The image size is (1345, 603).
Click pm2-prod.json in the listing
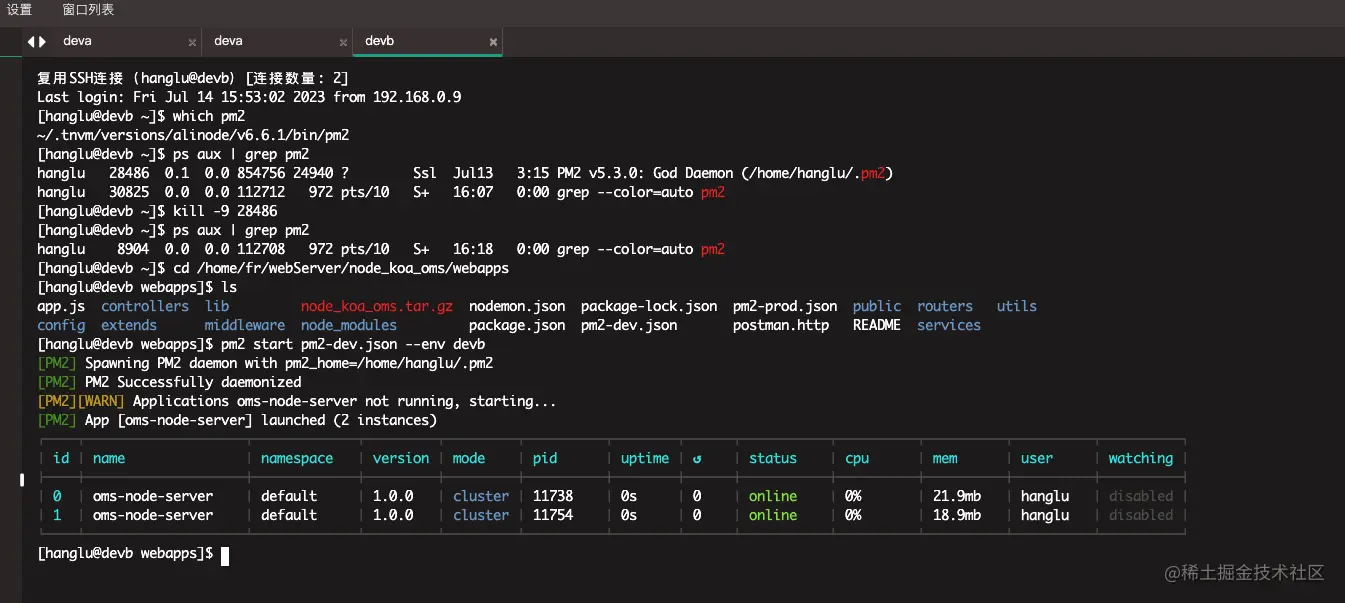(785, 306)
